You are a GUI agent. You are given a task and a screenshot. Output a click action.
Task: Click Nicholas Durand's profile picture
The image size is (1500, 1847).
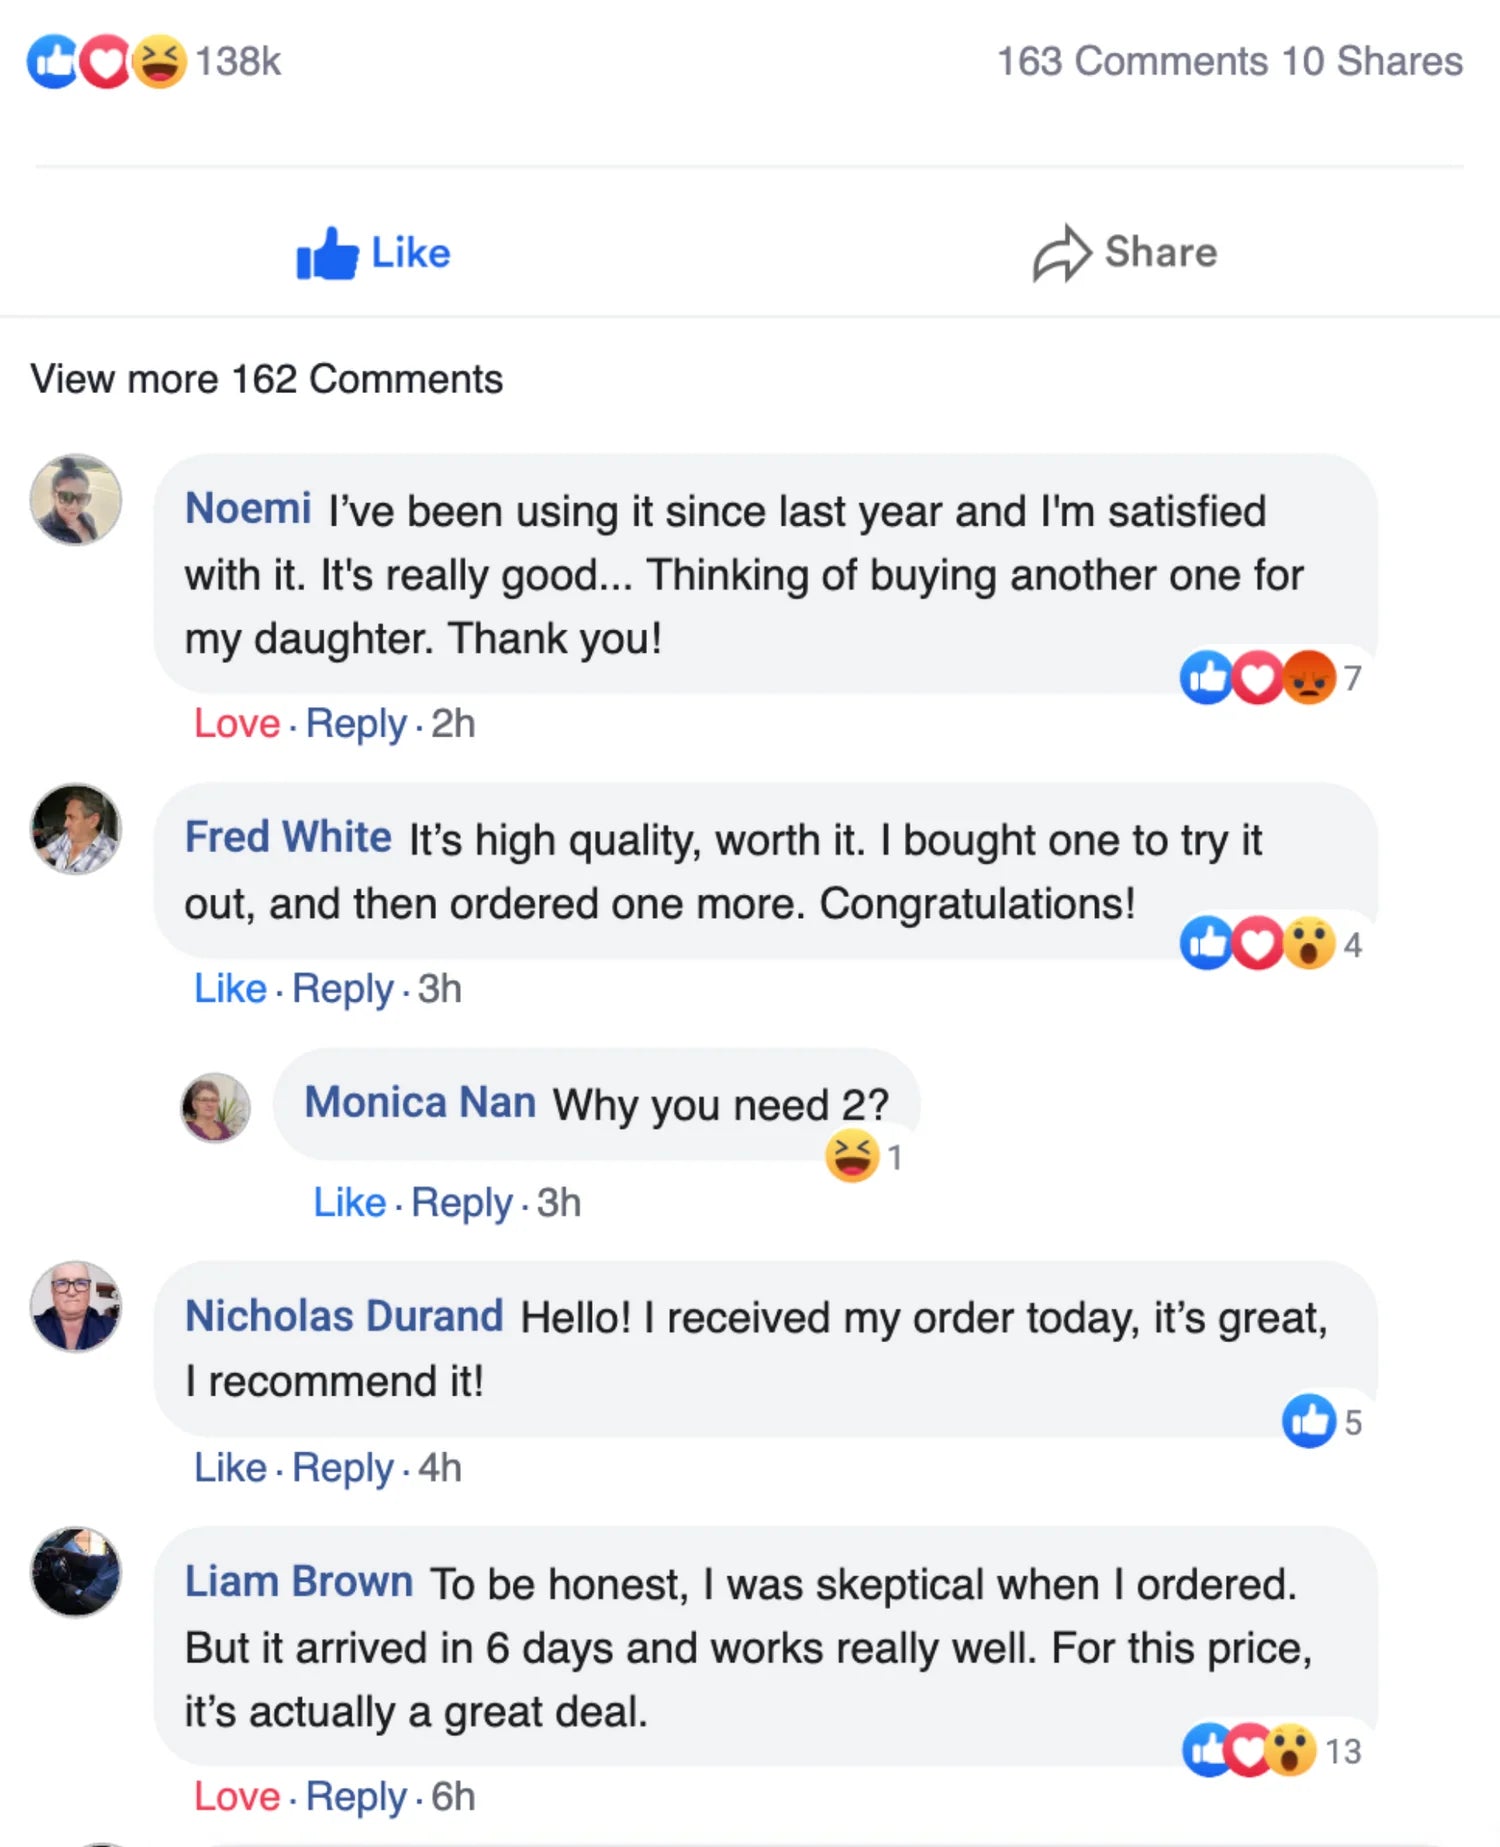76,1306
